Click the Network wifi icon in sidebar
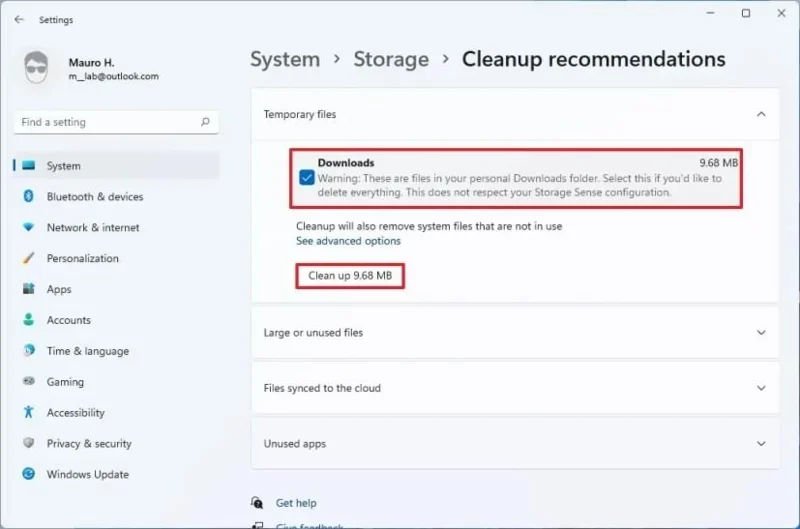This screenshot has height=529, width=800. 29,227
